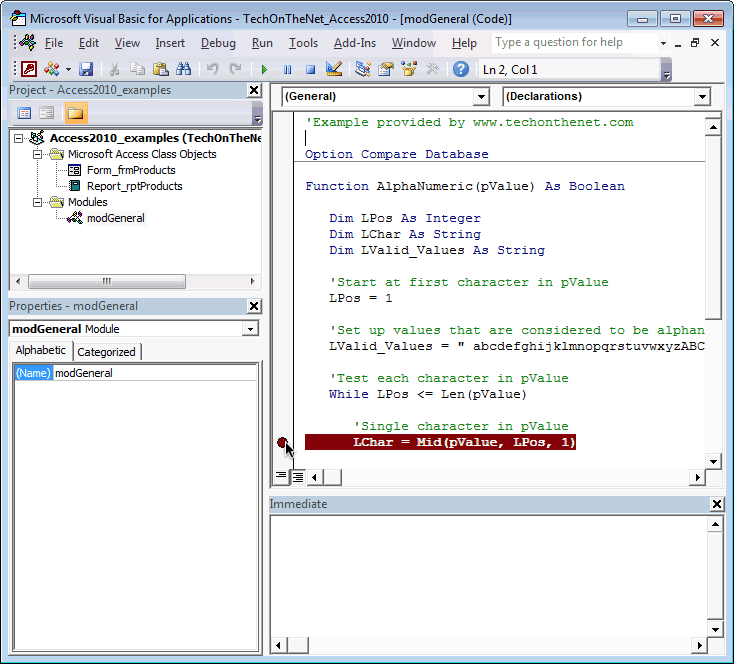Open the Help menu
This screenshot has height=664, width=734.
pyautogui.click(x=464, y=43)
